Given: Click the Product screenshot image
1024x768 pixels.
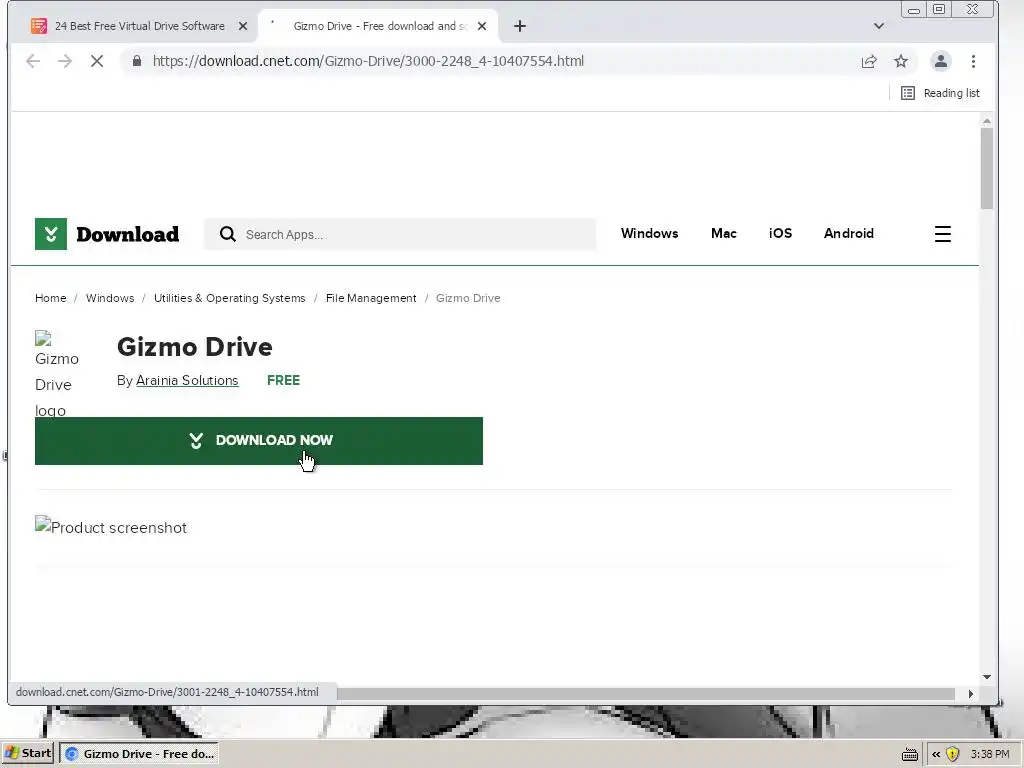Looking at the screenshot, I should [x=111, y=526].
